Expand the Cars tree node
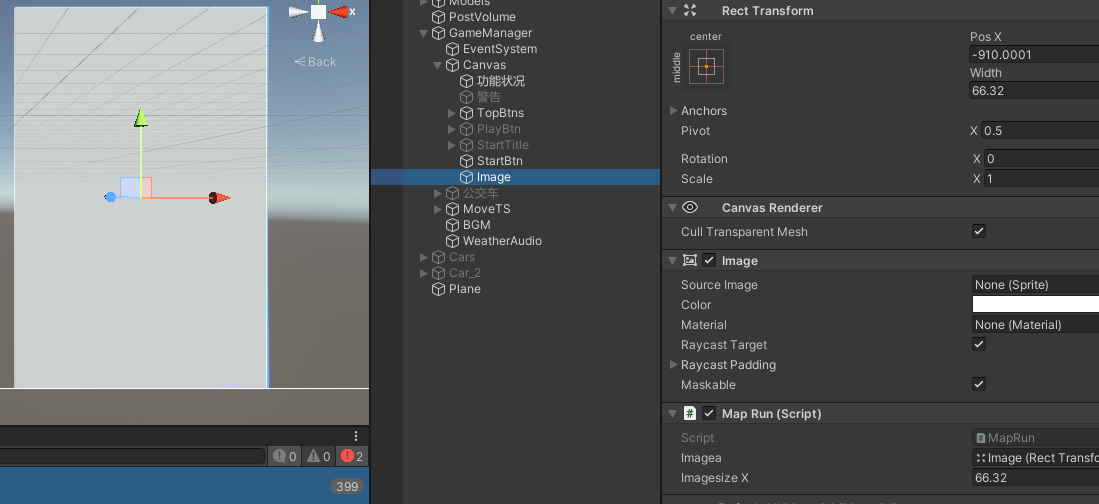This screenshot has height=504, width=1099. [x=423, y=257]
